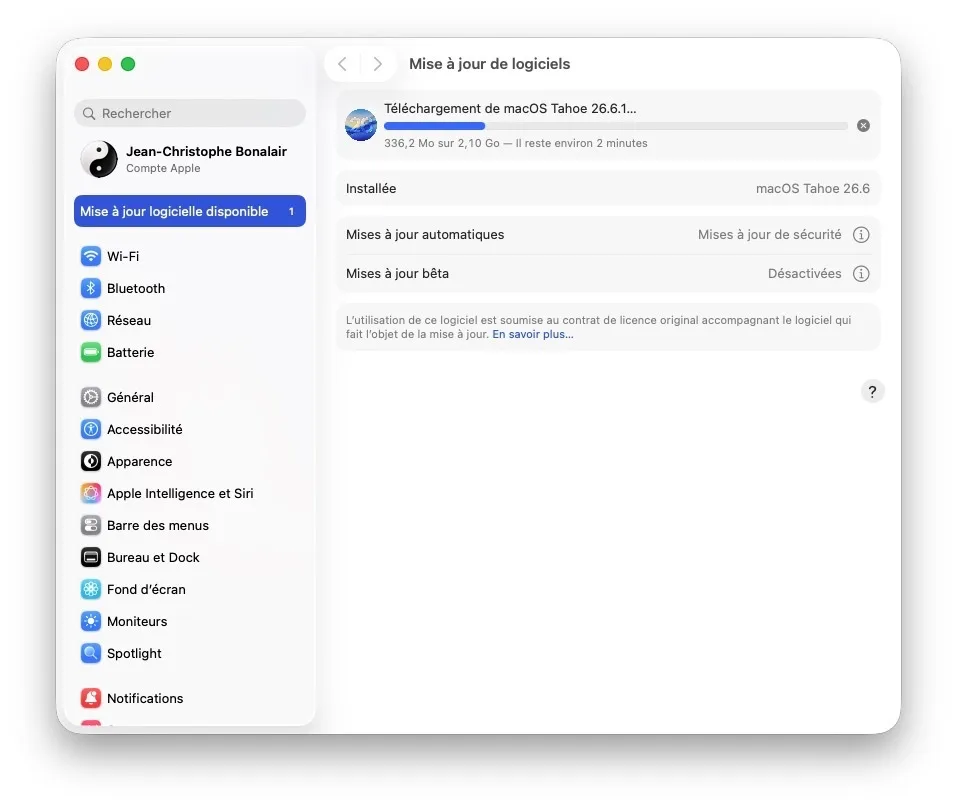Click the Mises à jour bêta label

pos(397,273)
